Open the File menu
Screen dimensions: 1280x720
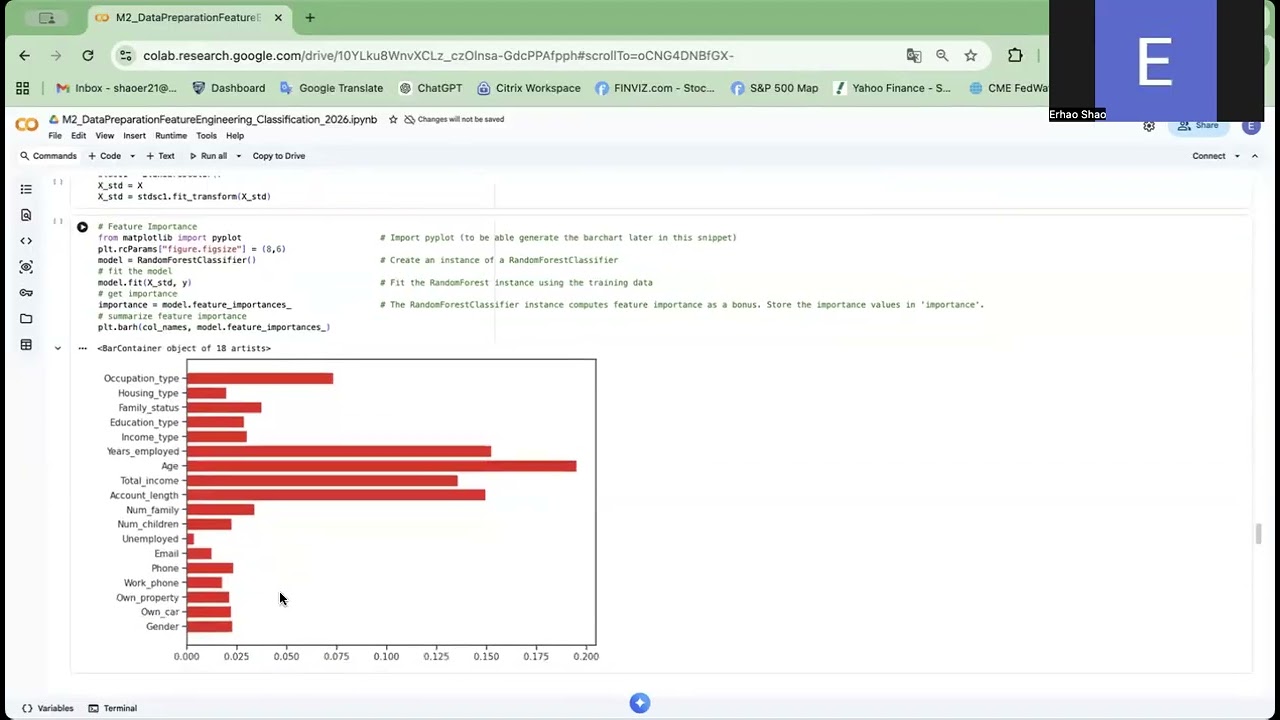pyautogui.click(x=55, y=136)
